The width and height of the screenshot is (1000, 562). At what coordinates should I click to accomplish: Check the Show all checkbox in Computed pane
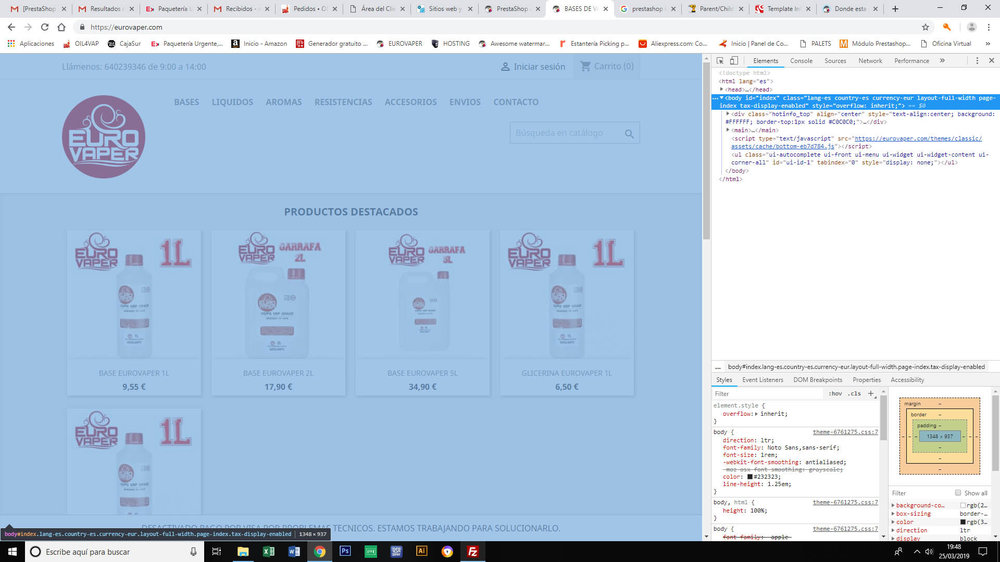(958, 492)
